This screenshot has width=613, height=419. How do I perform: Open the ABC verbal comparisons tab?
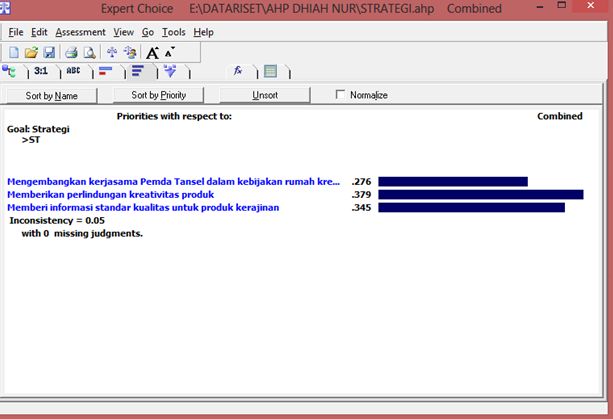coord(73,71)
